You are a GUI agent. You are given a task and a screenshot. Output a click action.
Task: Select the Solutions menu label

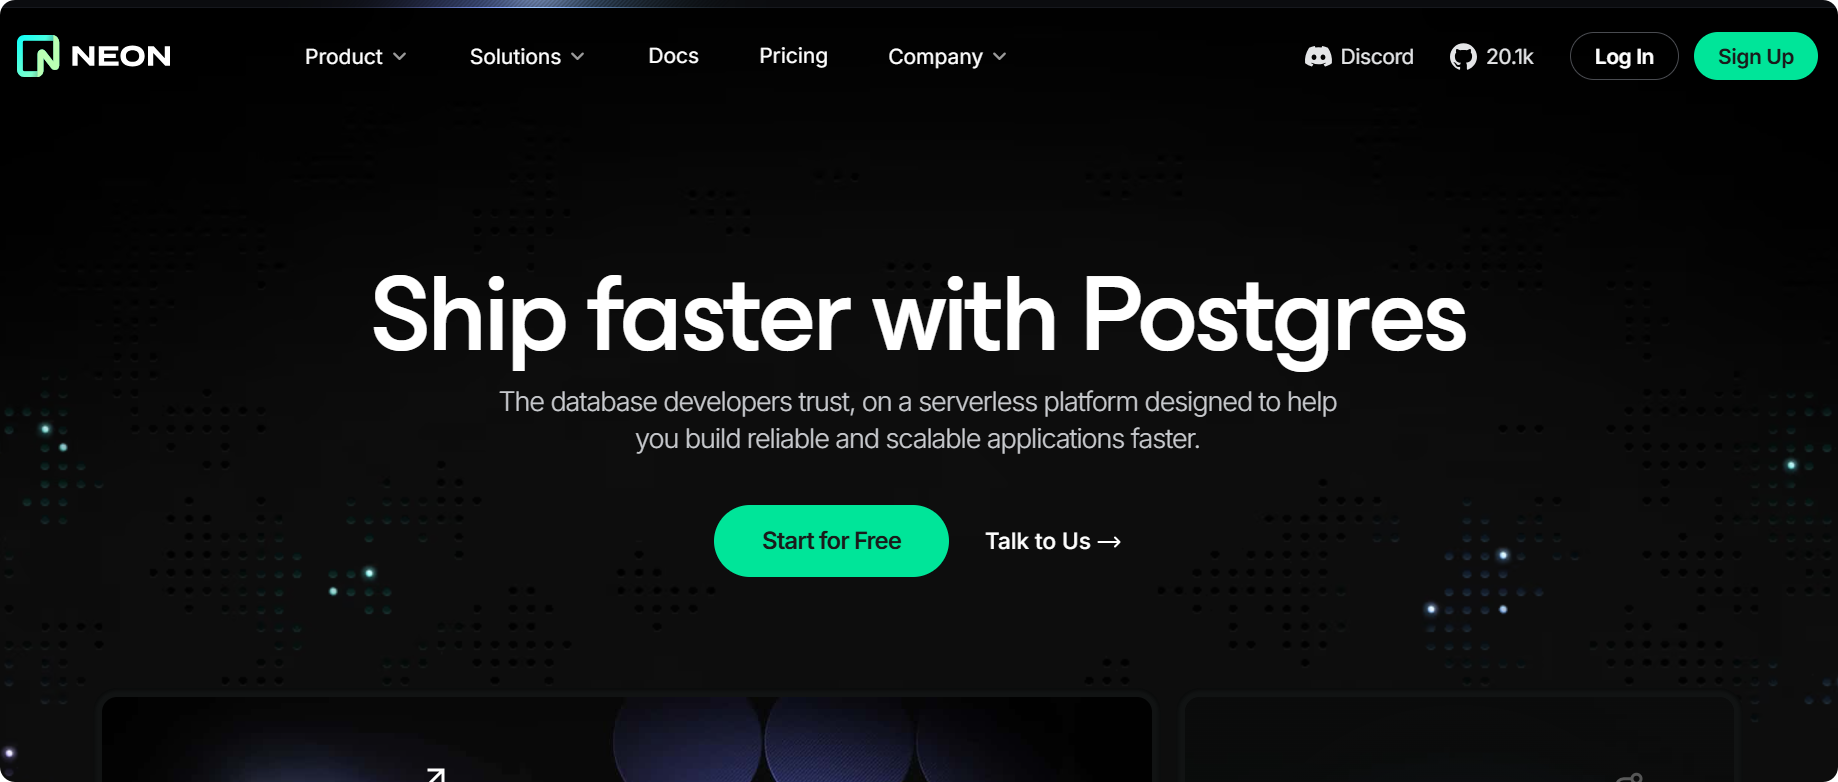[515, 57]
